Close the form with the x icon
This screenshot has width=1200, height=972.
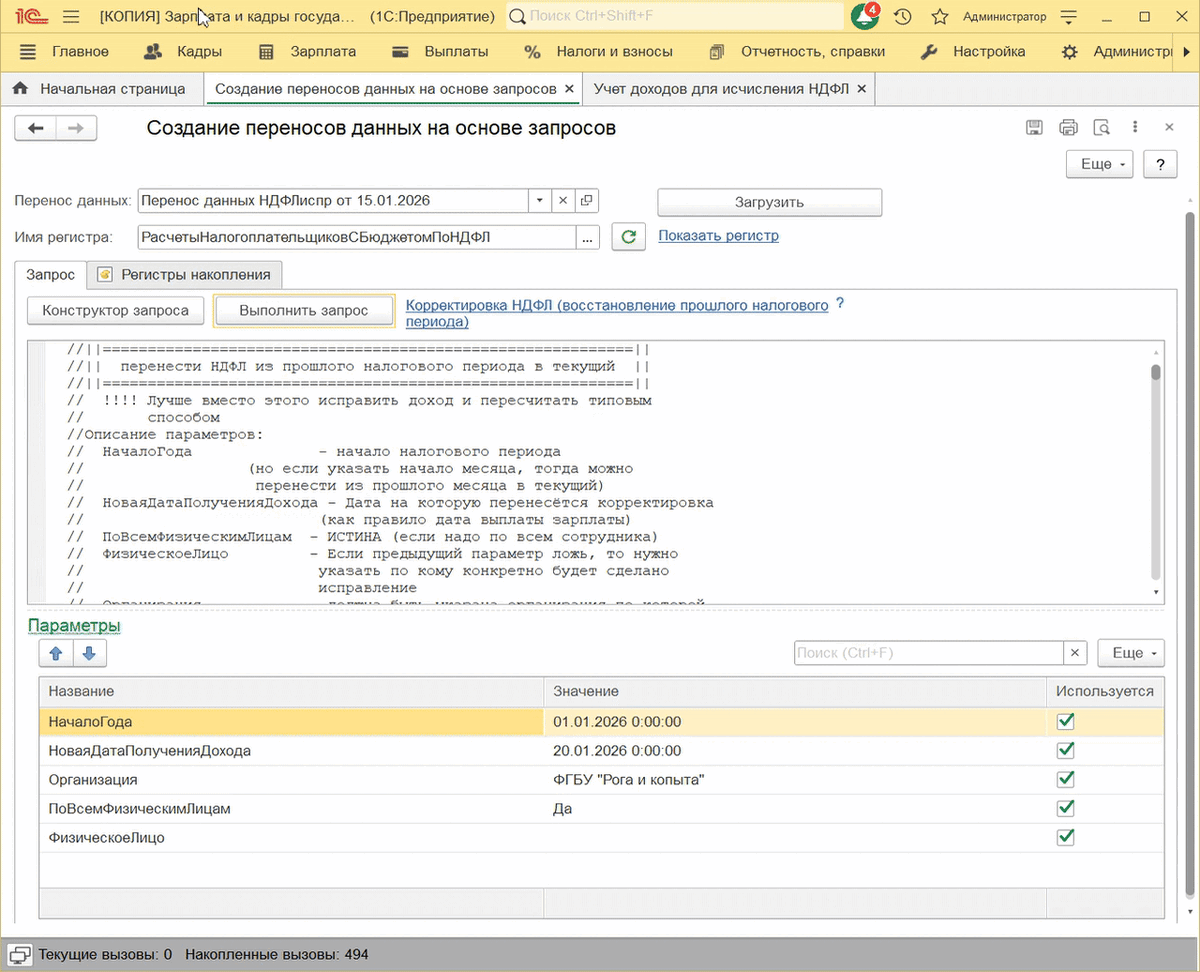pyautogui.click(x=1168, y=127)
